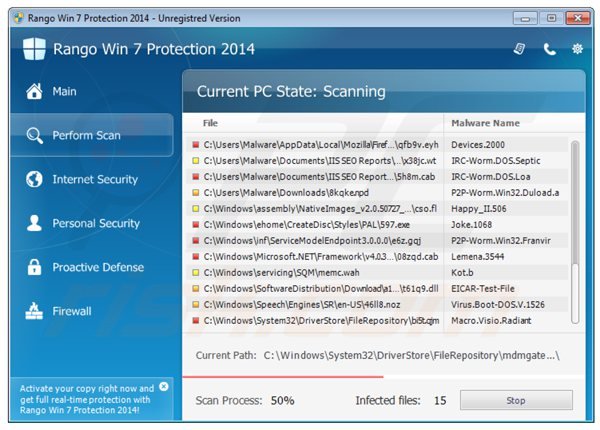The height and width of the screenshot is (430, 600).
Task: Click red threat icon for 08zqd.cab
Action: tap(196, 257)
